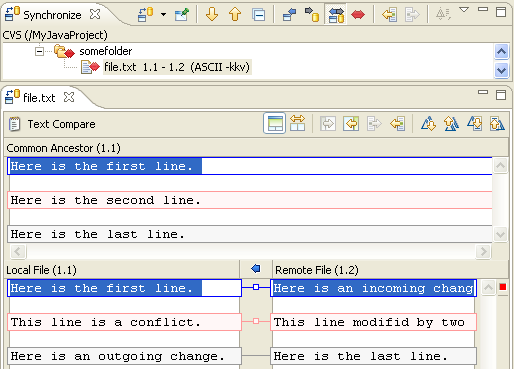514x369 pixels.
Task: Maximize the compare editor area
Action: (x=501, y=95)
